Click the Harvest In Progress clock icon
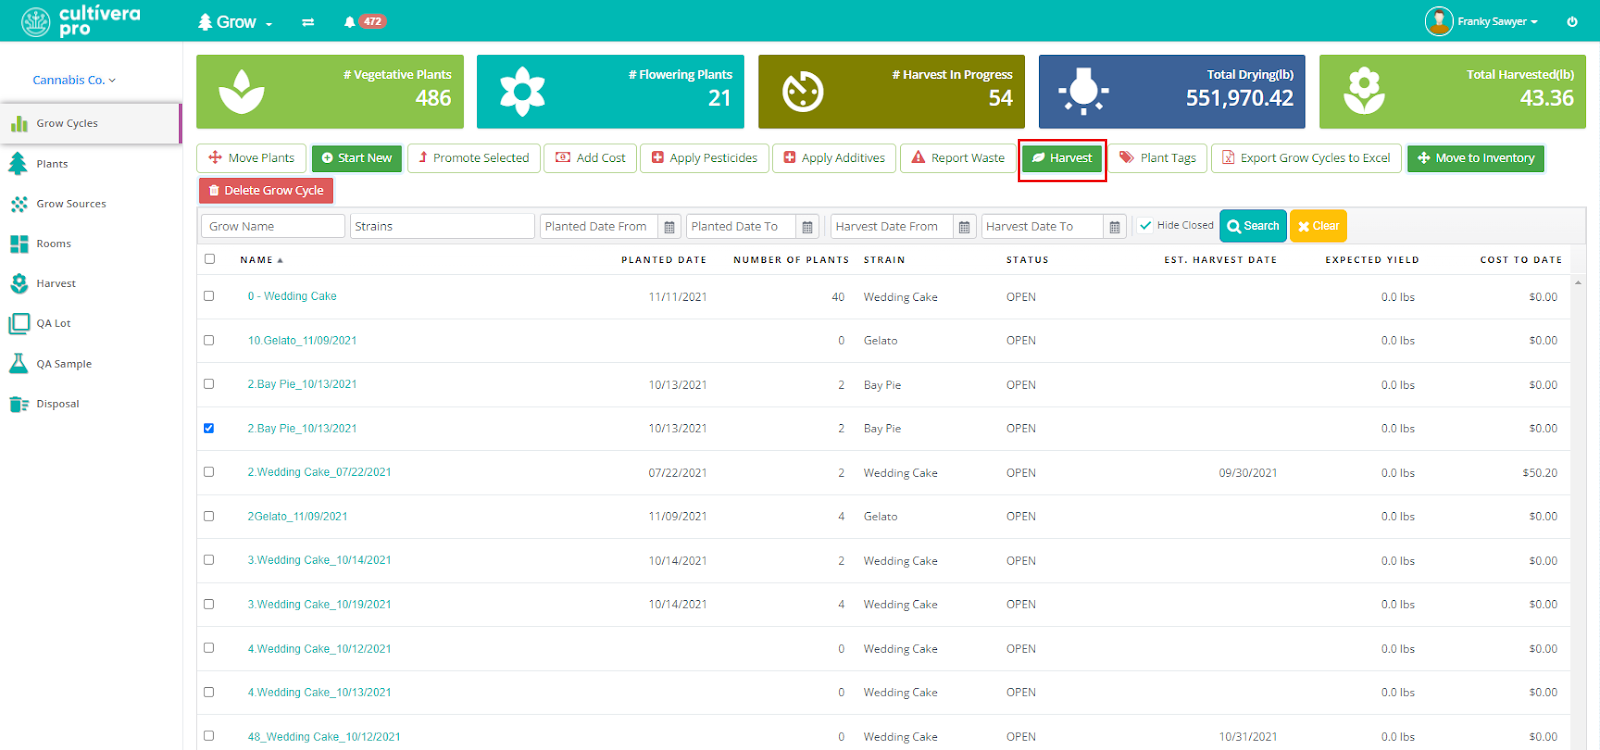The image size is (1600, 750). (803, 92)
